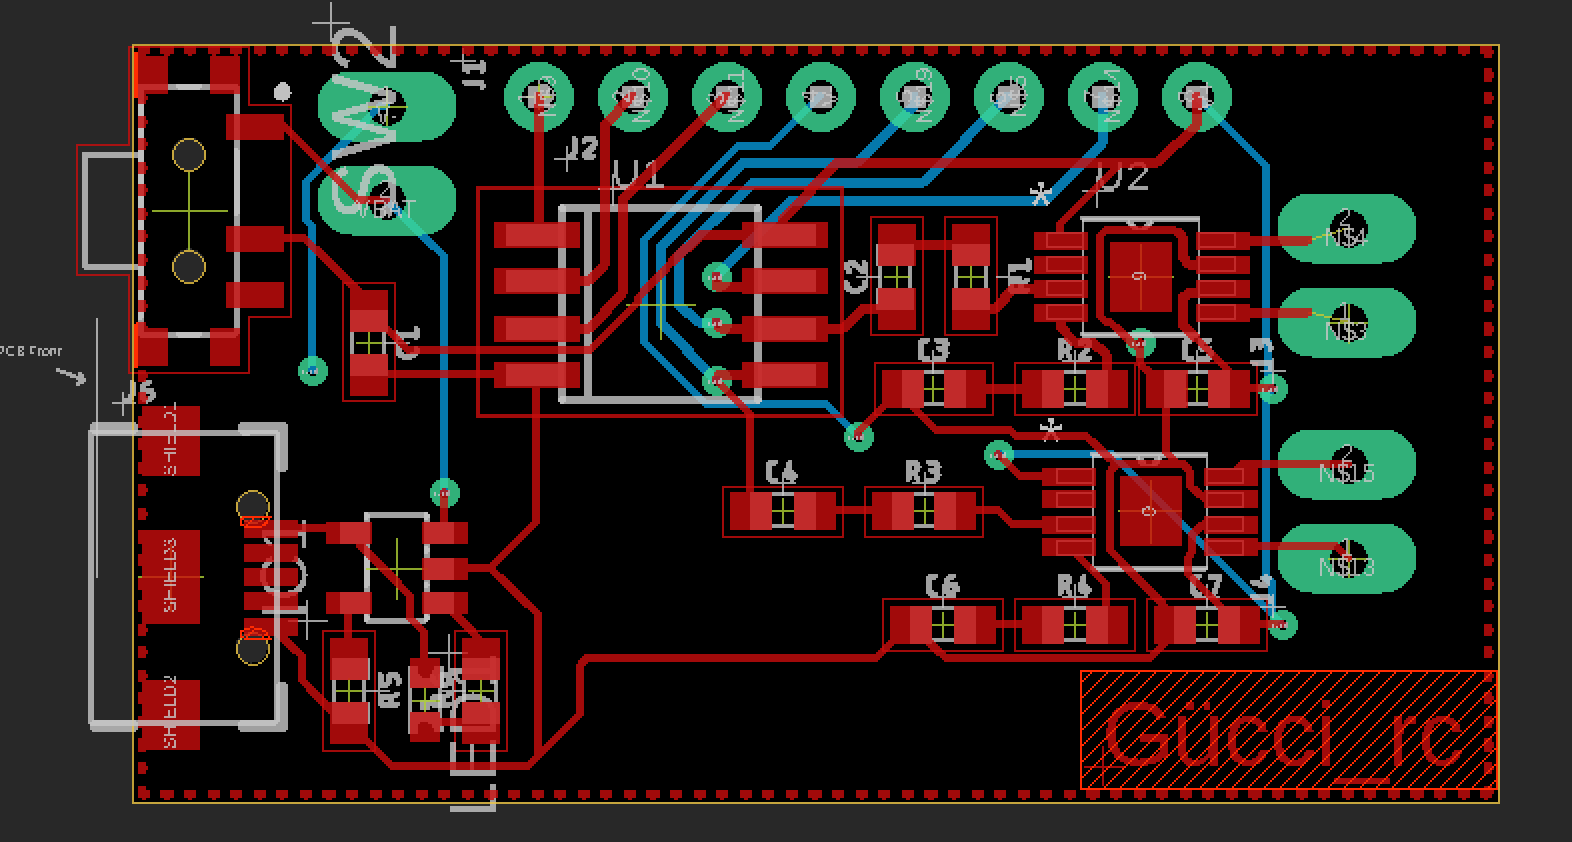Select the C7 capacitor footprint
The height and width of the screenshot is (842, 1572).
click(1207, 626)
